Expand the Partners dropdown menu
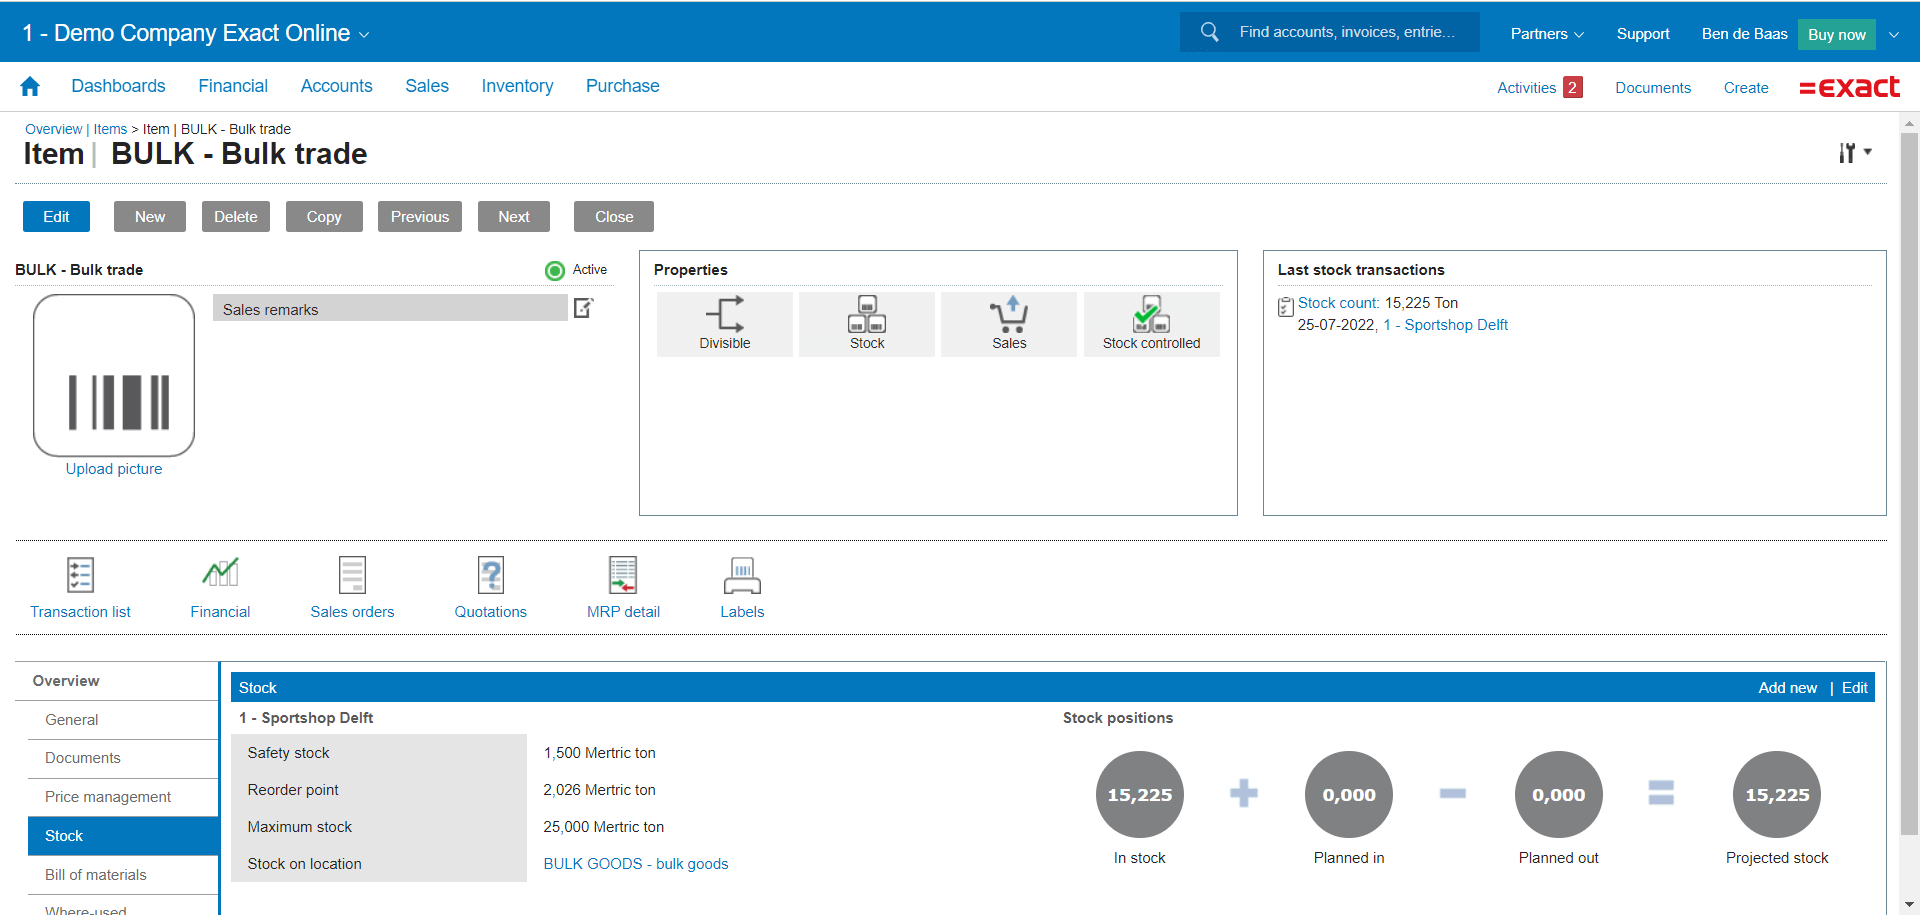1920x915 pixels. click(x=1546, y=34)
